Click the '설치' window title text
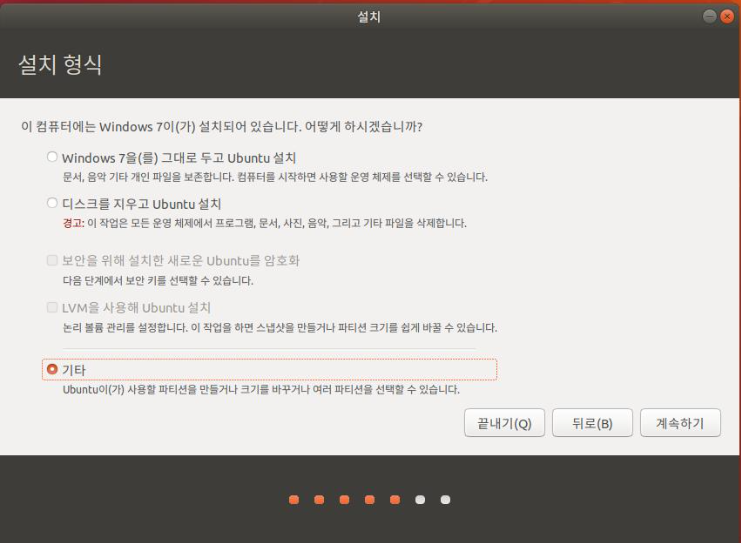This screenshot has height=543, width=741. coord(369,17)
